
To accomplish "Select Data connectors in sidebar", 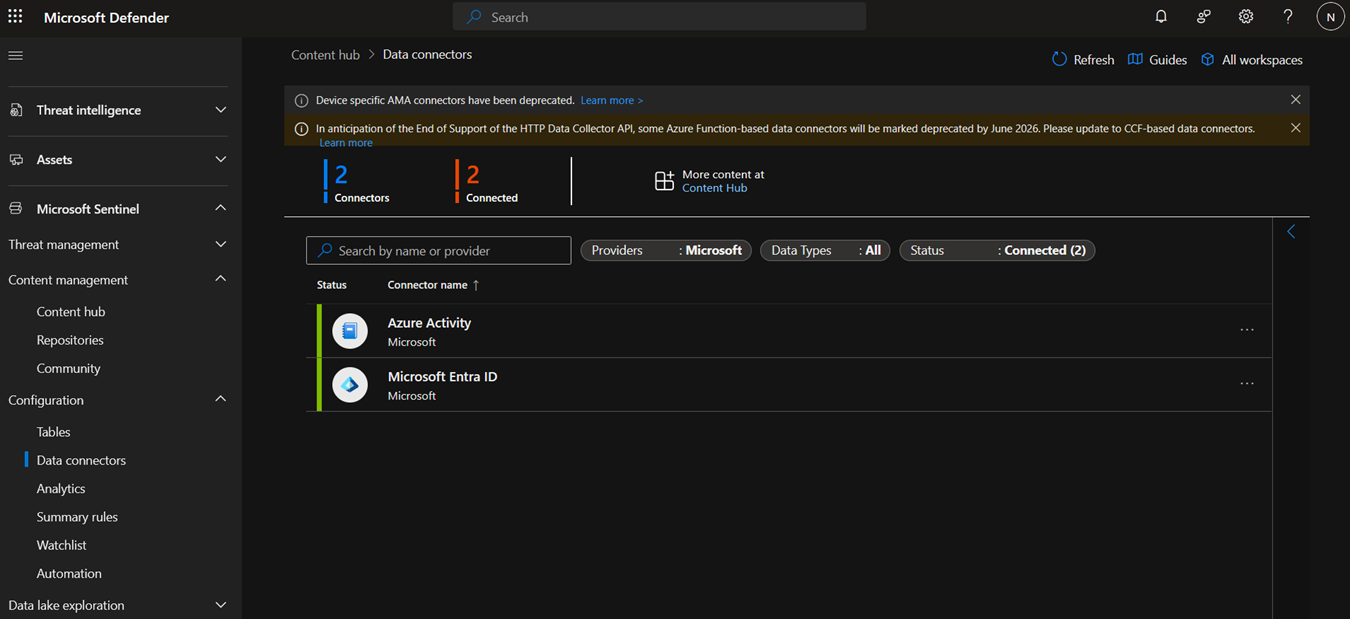I will 81,460.
